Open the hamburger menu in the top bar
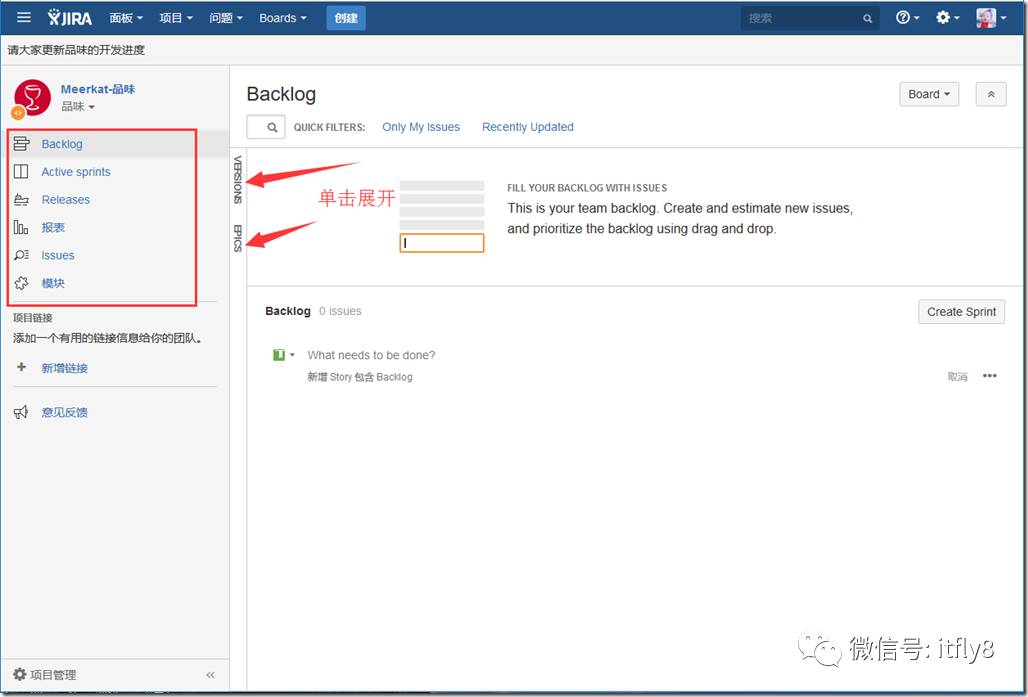The width and height of the screenshot is (1028, 697). (24, 17)
